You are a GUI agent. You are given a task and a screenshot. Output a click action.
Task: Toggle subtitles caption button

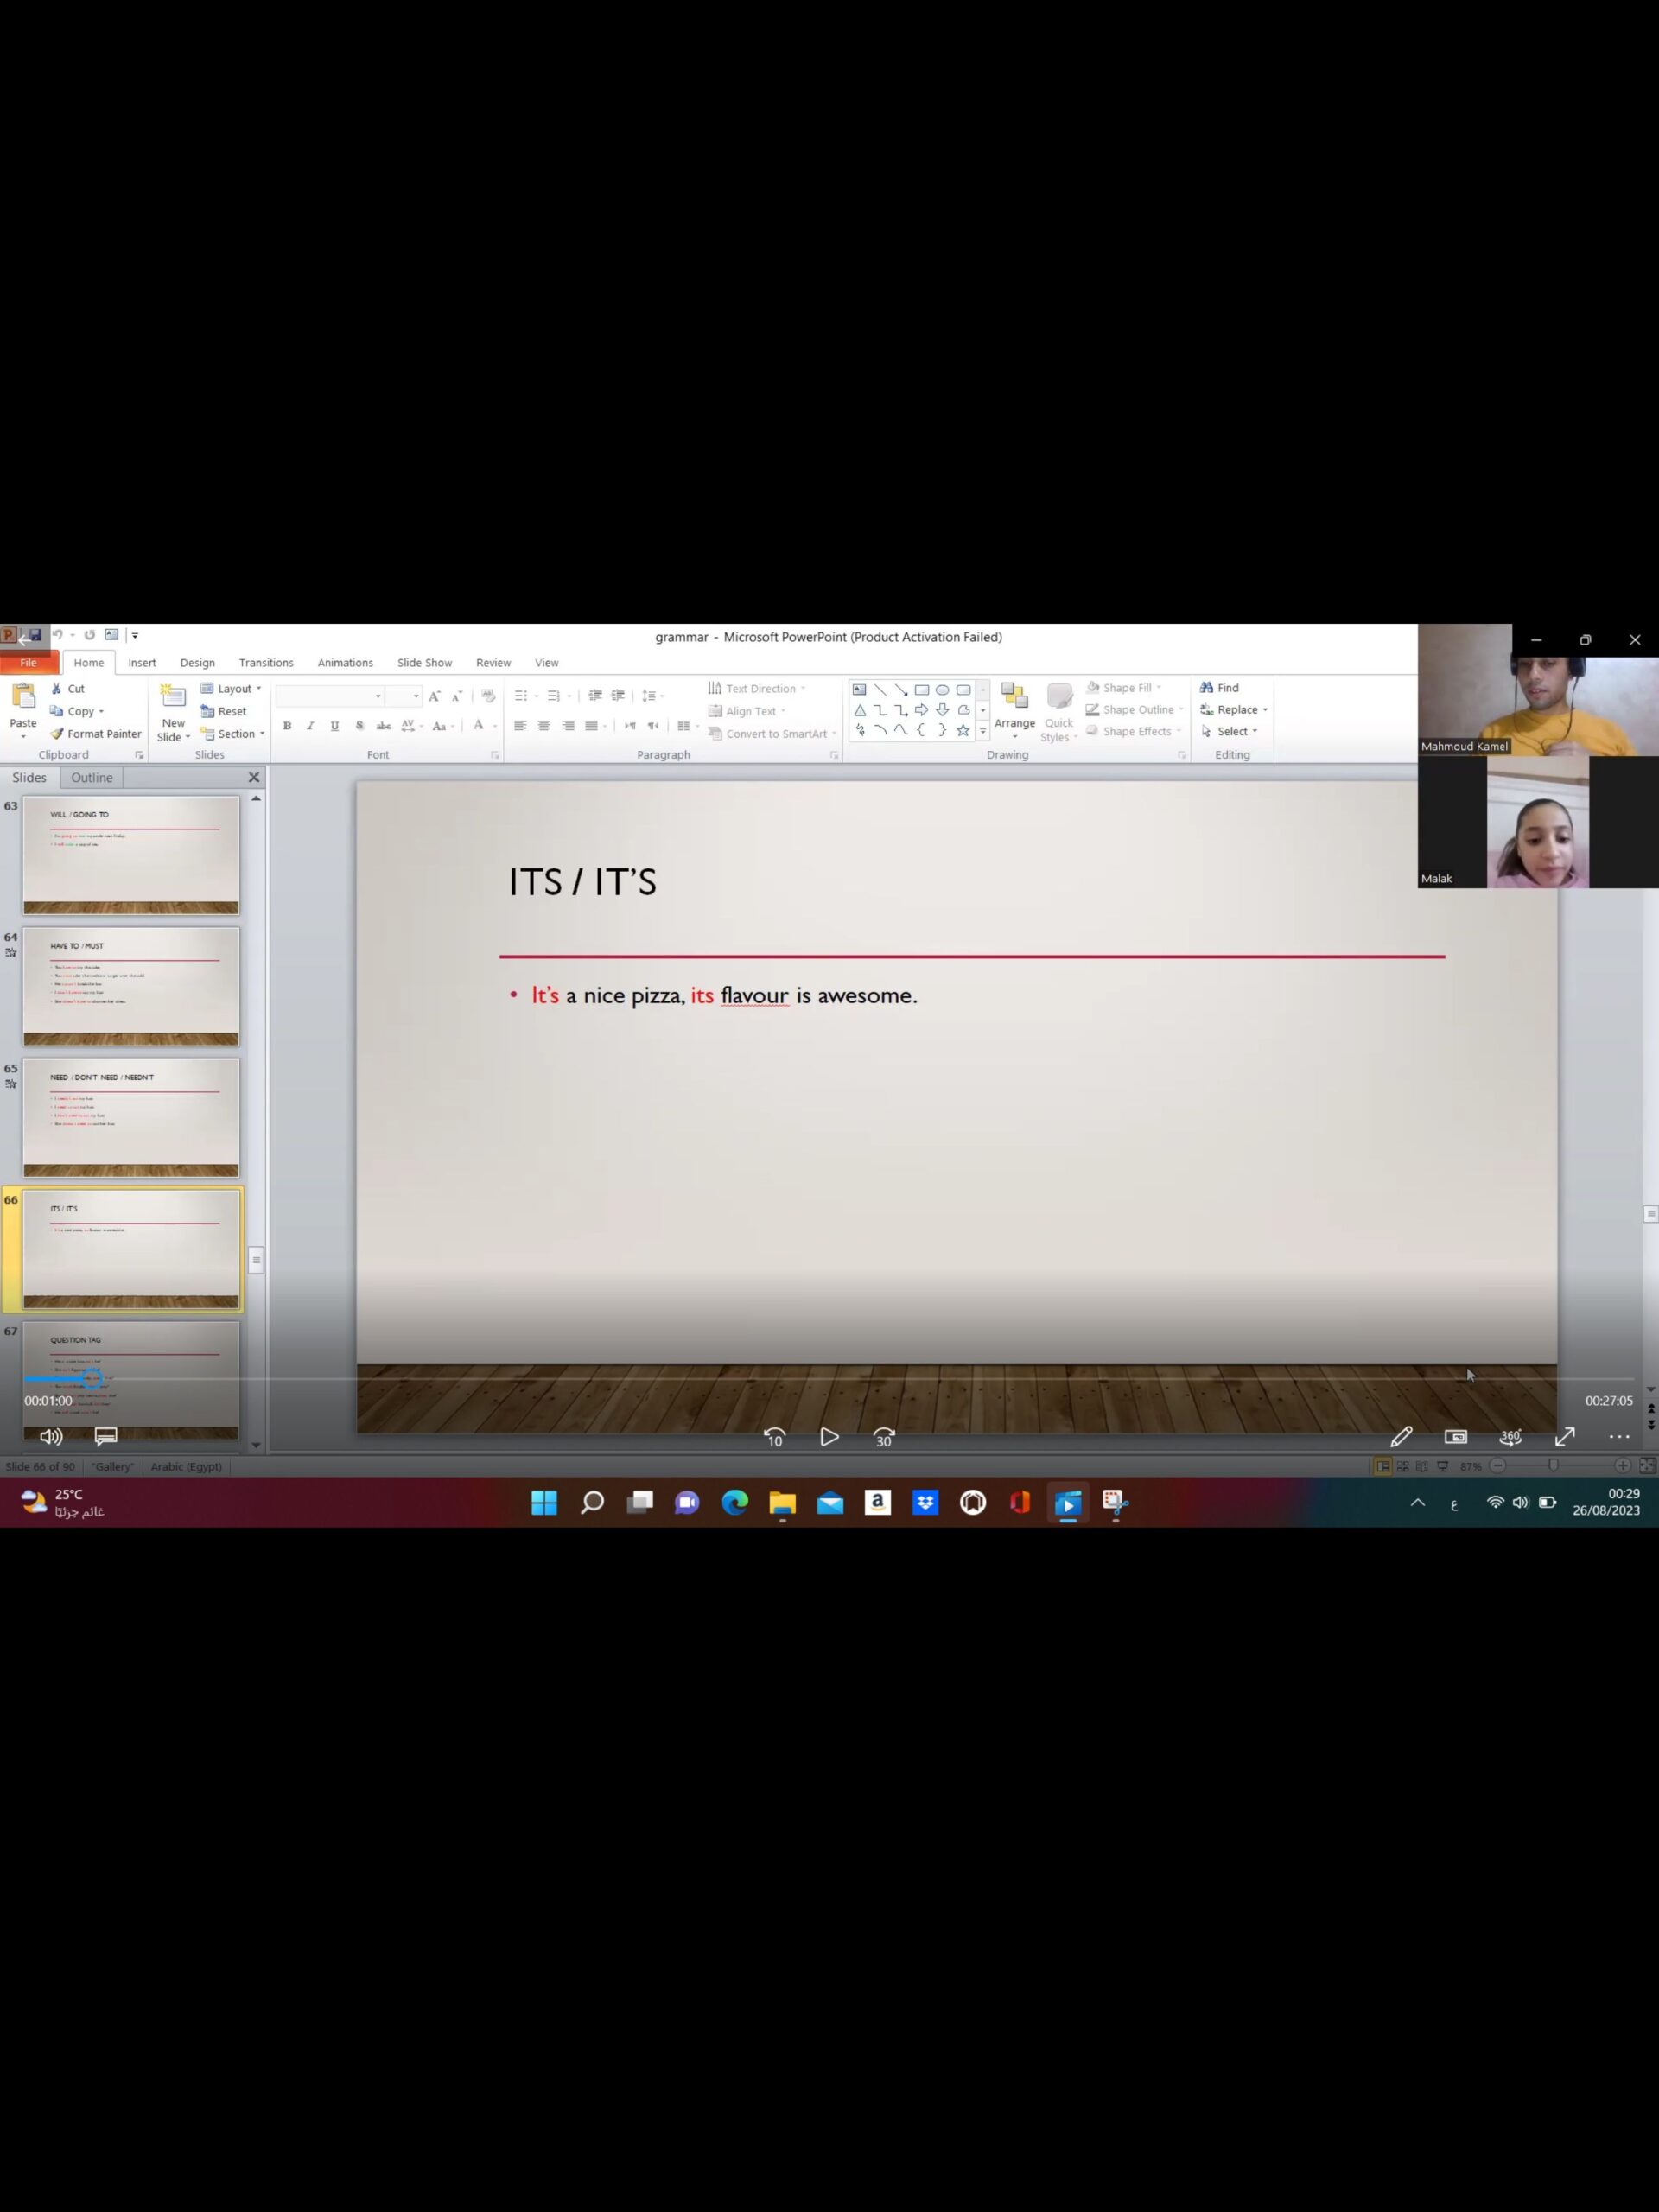(x=106, y=1436)
